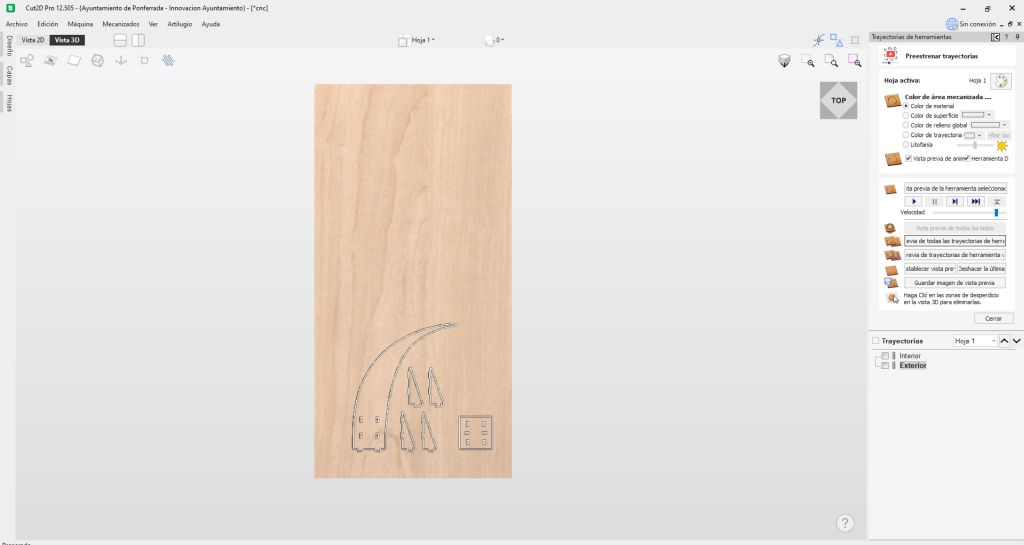Click the snap-to-point crosshair icon
The width and height of the screenshot is (1024, 545).
click(818, 40)
